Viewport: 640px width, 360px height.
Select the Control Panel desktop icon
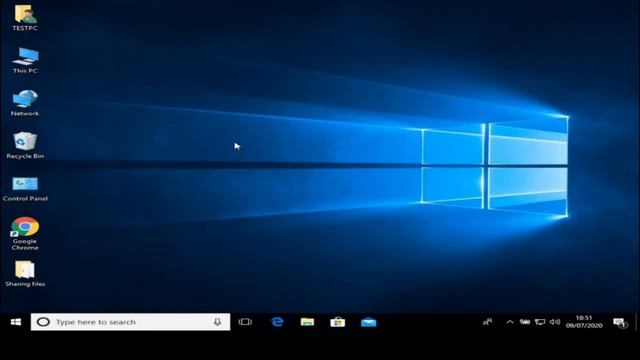pyautogui.click(x=25, y=189)
